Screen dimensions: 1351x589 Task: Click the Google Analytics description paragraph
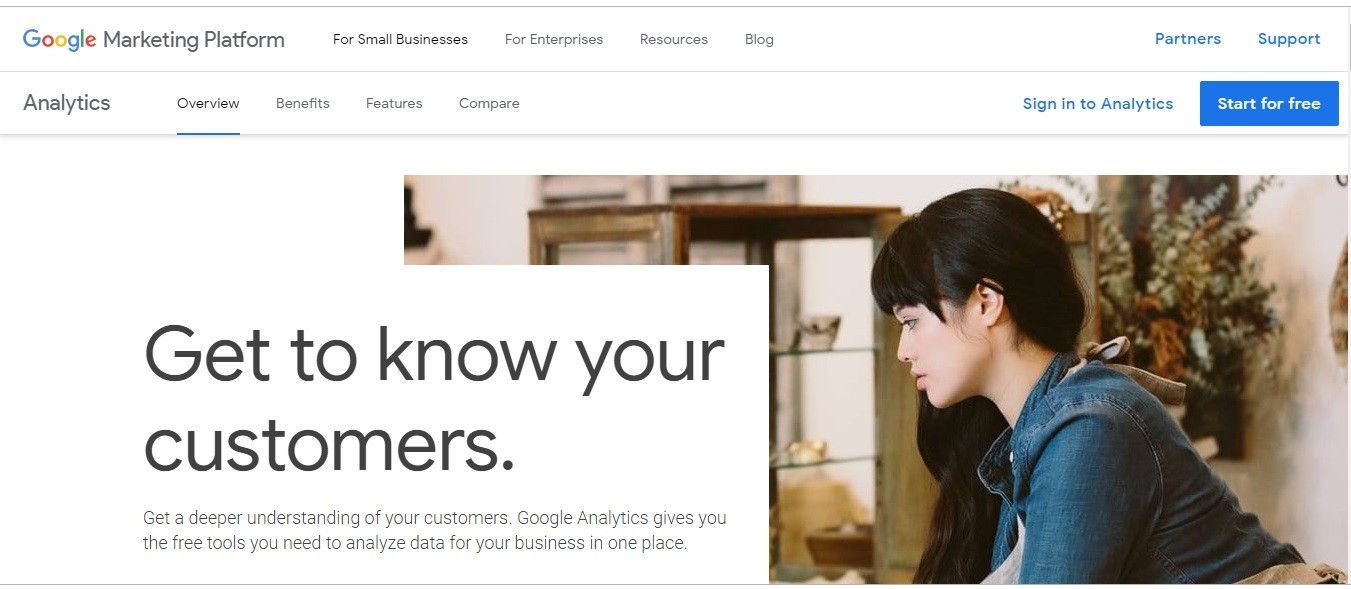[435, 531]
